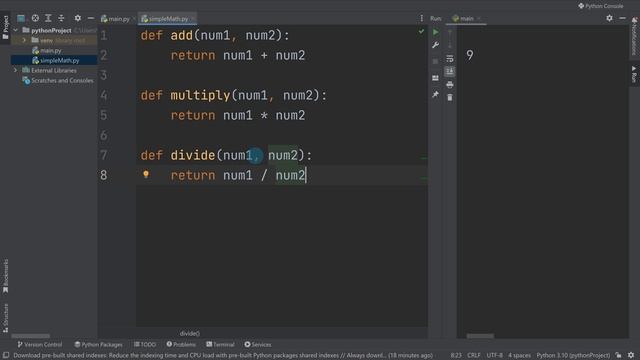Click def add function name on line 1
The height and width of the screenshot is (360, 640).
pyautogui.click(x=181, y=35)
